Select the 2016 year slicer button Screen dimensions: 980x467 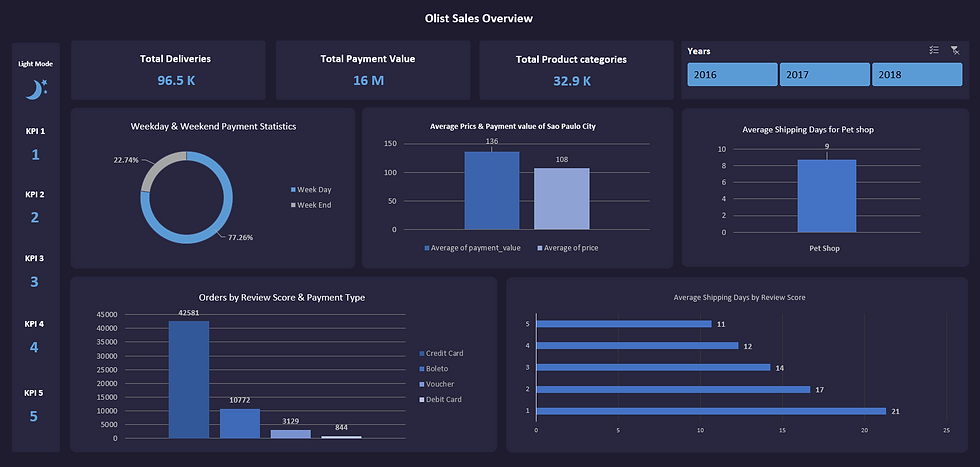732,74
